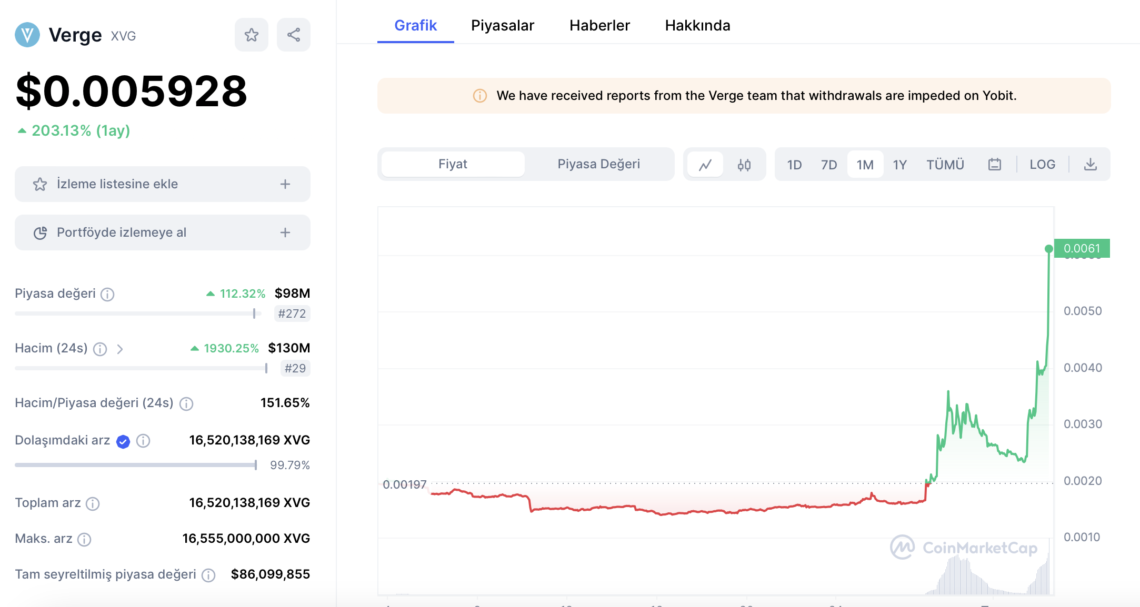
Task: Select the Piyasa Değeri chart mode
Action: [598, 164]
